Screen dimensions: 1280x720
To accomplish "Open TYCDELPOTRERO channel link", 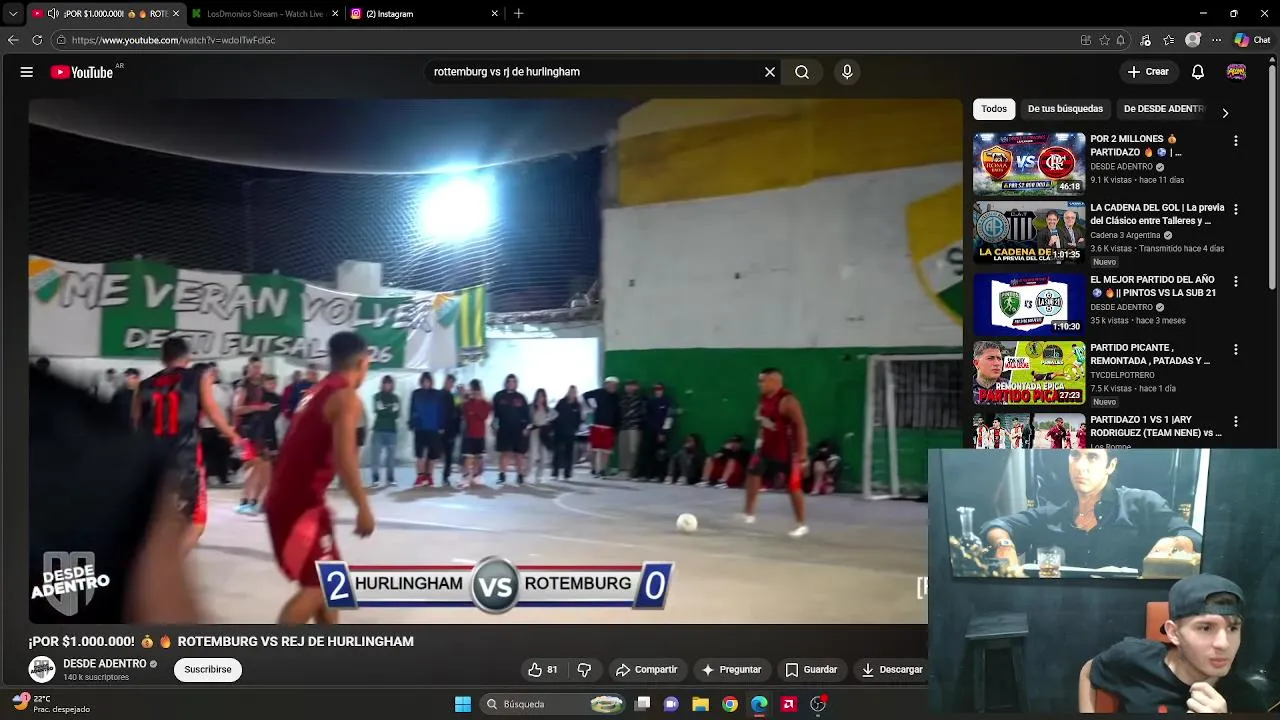I will 1123,375.
